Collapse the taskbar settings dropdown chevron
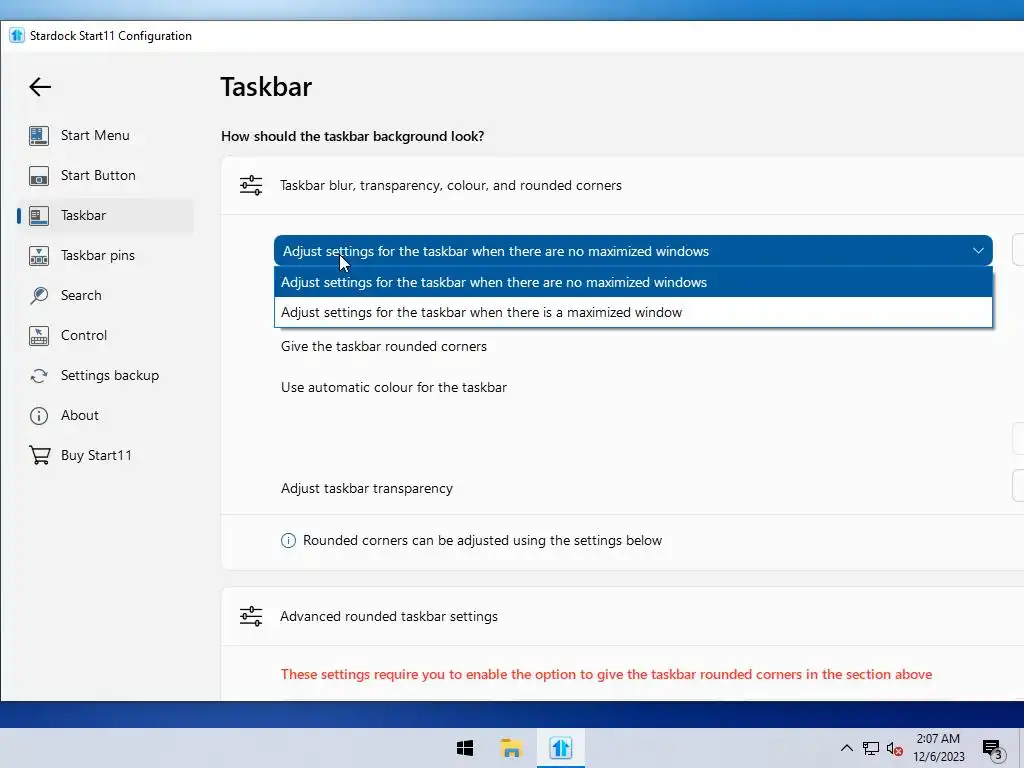Screen dimensions: 1024x768 pos(978,251)
